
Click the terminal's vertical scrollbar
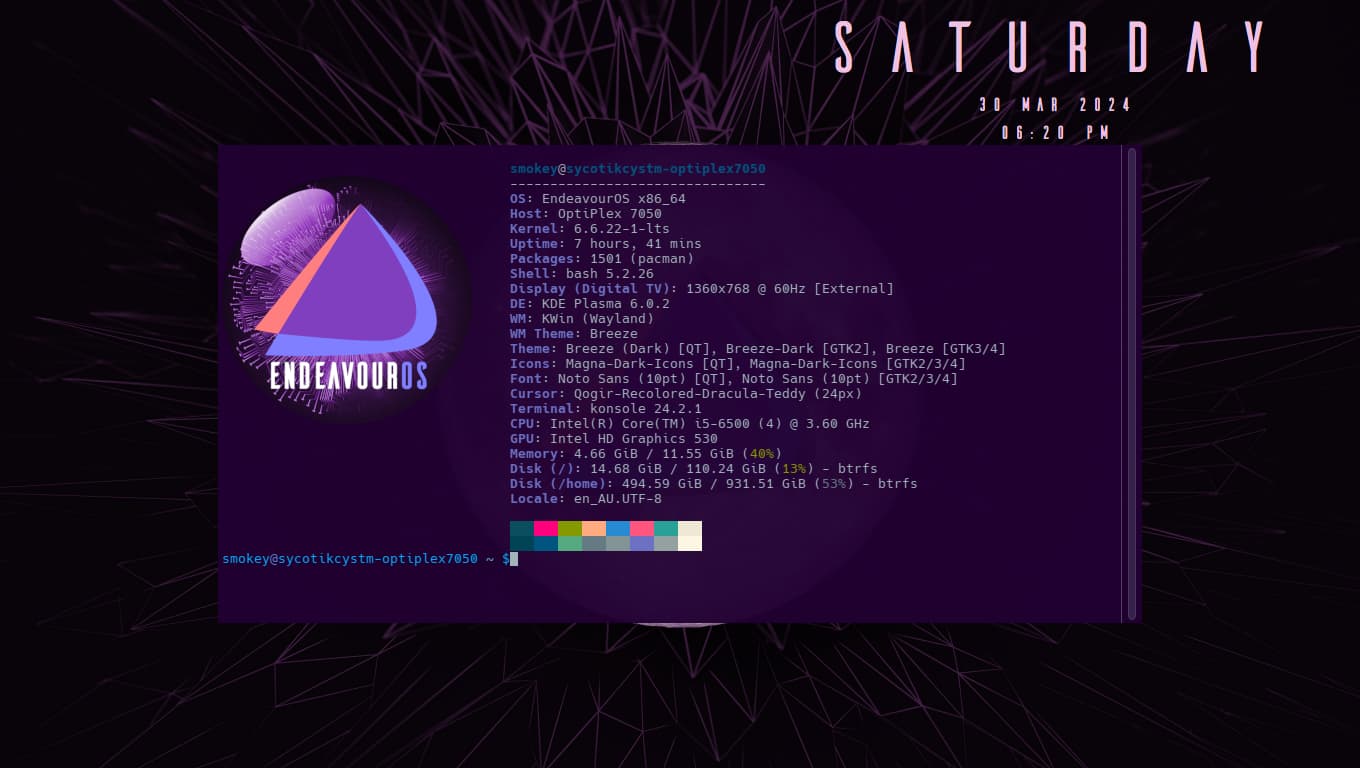coord(1131,383)
